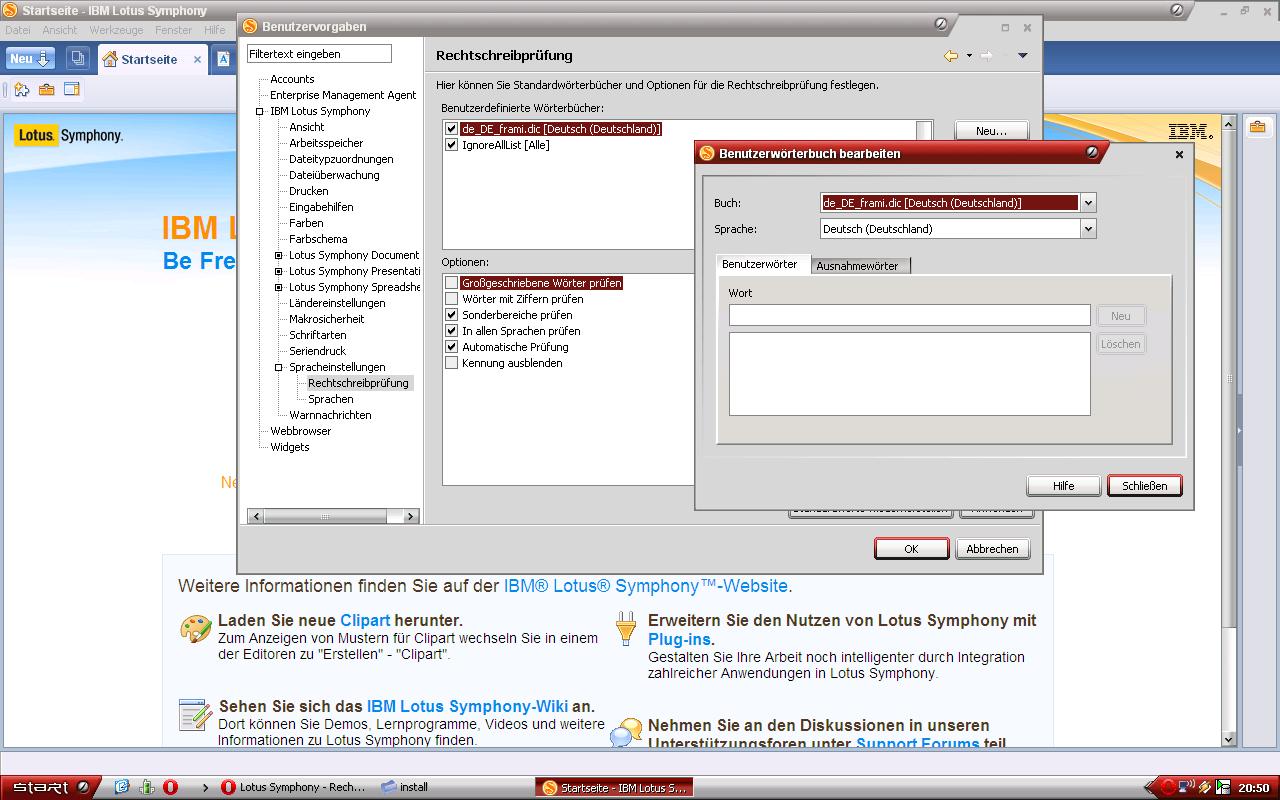The height and width of the screenshot is (800, 1280).
Task: Click the plug Plug-ins icon
Action: click(x=626, y=628)
